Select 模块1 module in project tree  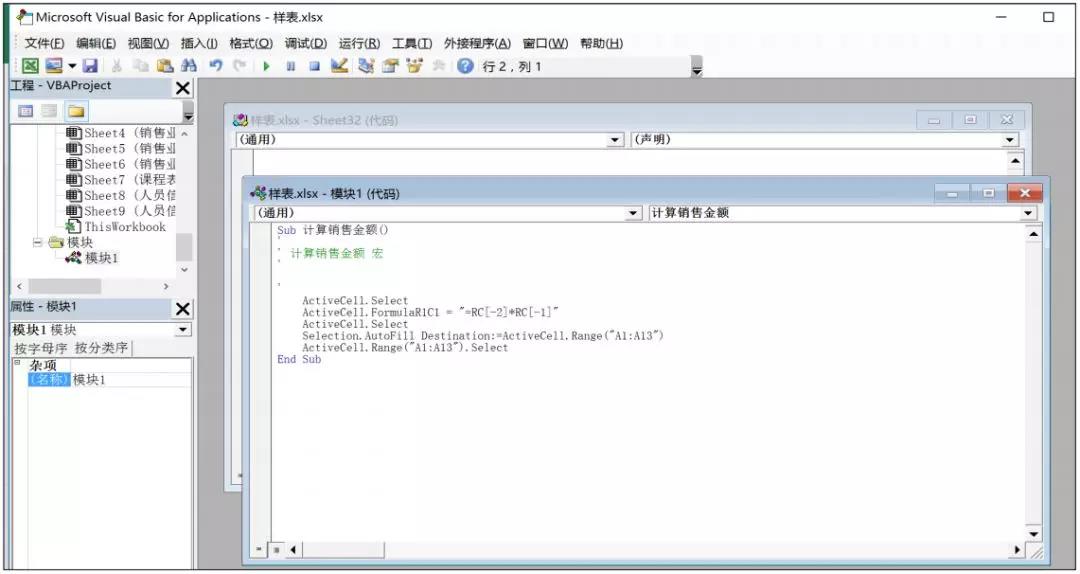pyautogui.click(x=92, y=258)
